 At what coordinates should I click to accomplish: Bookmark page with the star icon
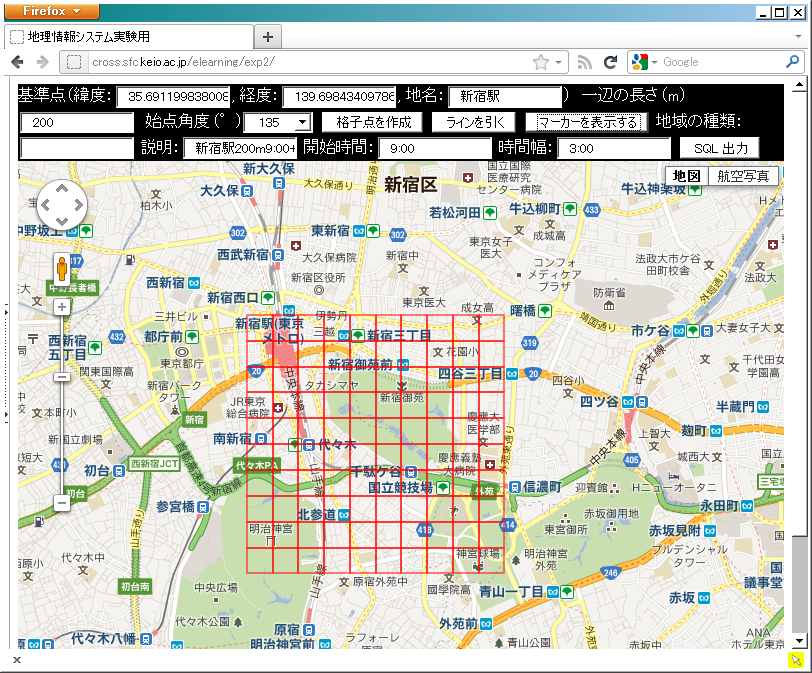click(541, 62)
